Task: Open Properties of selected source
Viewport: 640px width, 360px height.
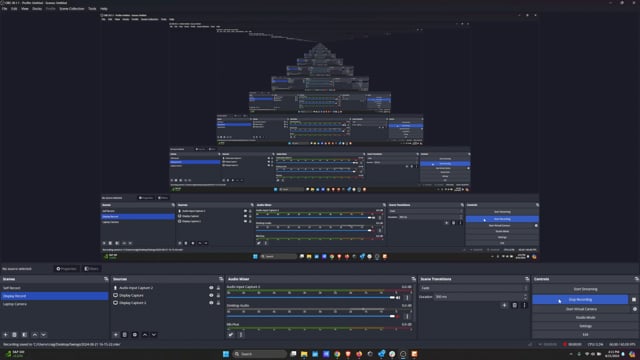Action: point(66,269)
